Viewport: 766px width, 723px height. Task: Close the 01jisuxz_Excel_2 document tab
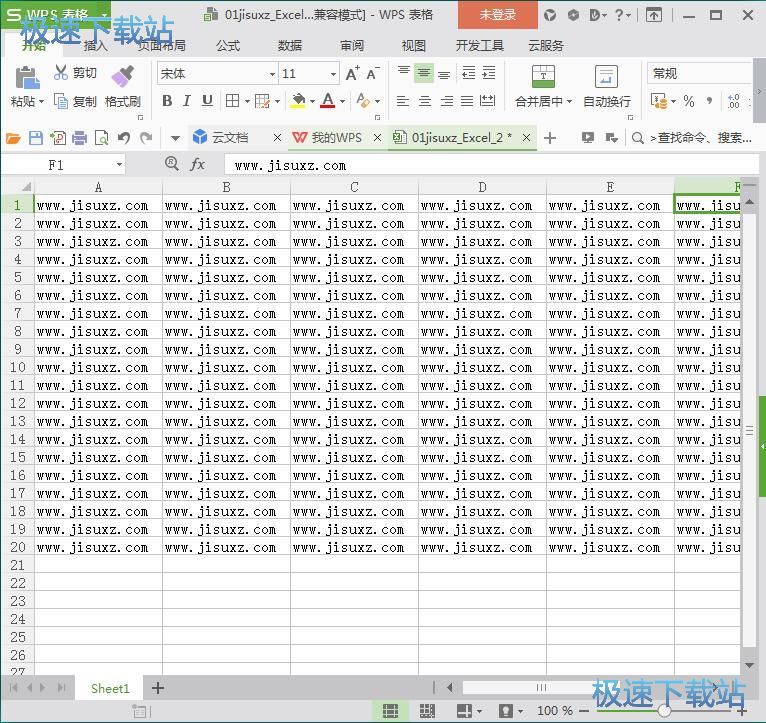coord(526,138)
